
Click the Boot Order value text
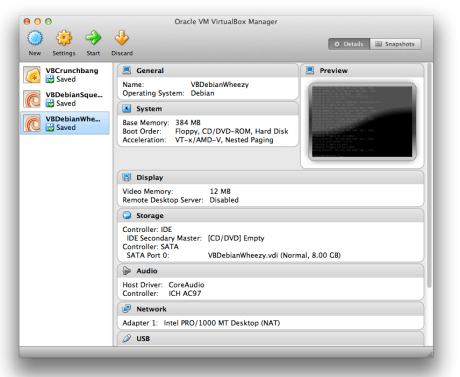tap(232, 131)
